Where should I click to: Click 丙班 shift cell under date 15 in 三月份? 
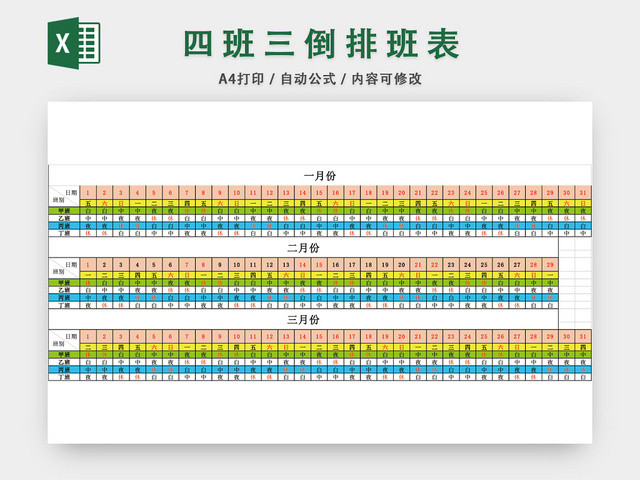(x=319, y=369)
